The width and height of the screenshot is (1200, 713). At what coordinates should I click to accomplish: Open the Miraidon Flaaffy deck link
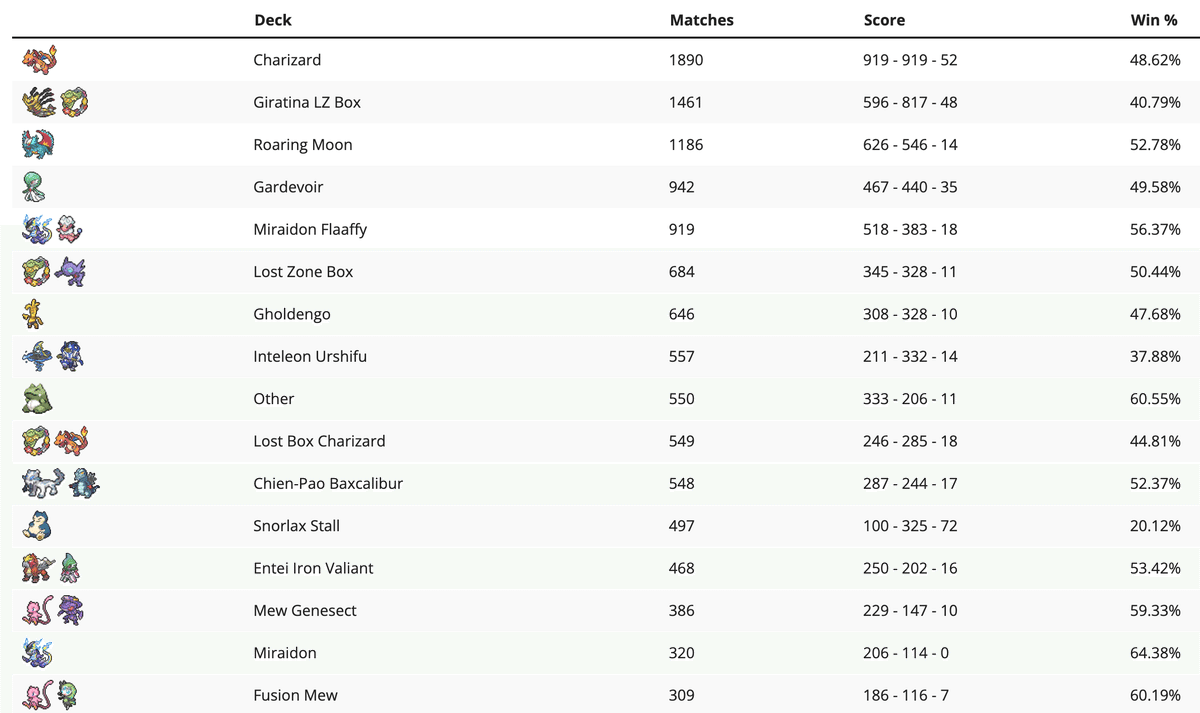310,229
